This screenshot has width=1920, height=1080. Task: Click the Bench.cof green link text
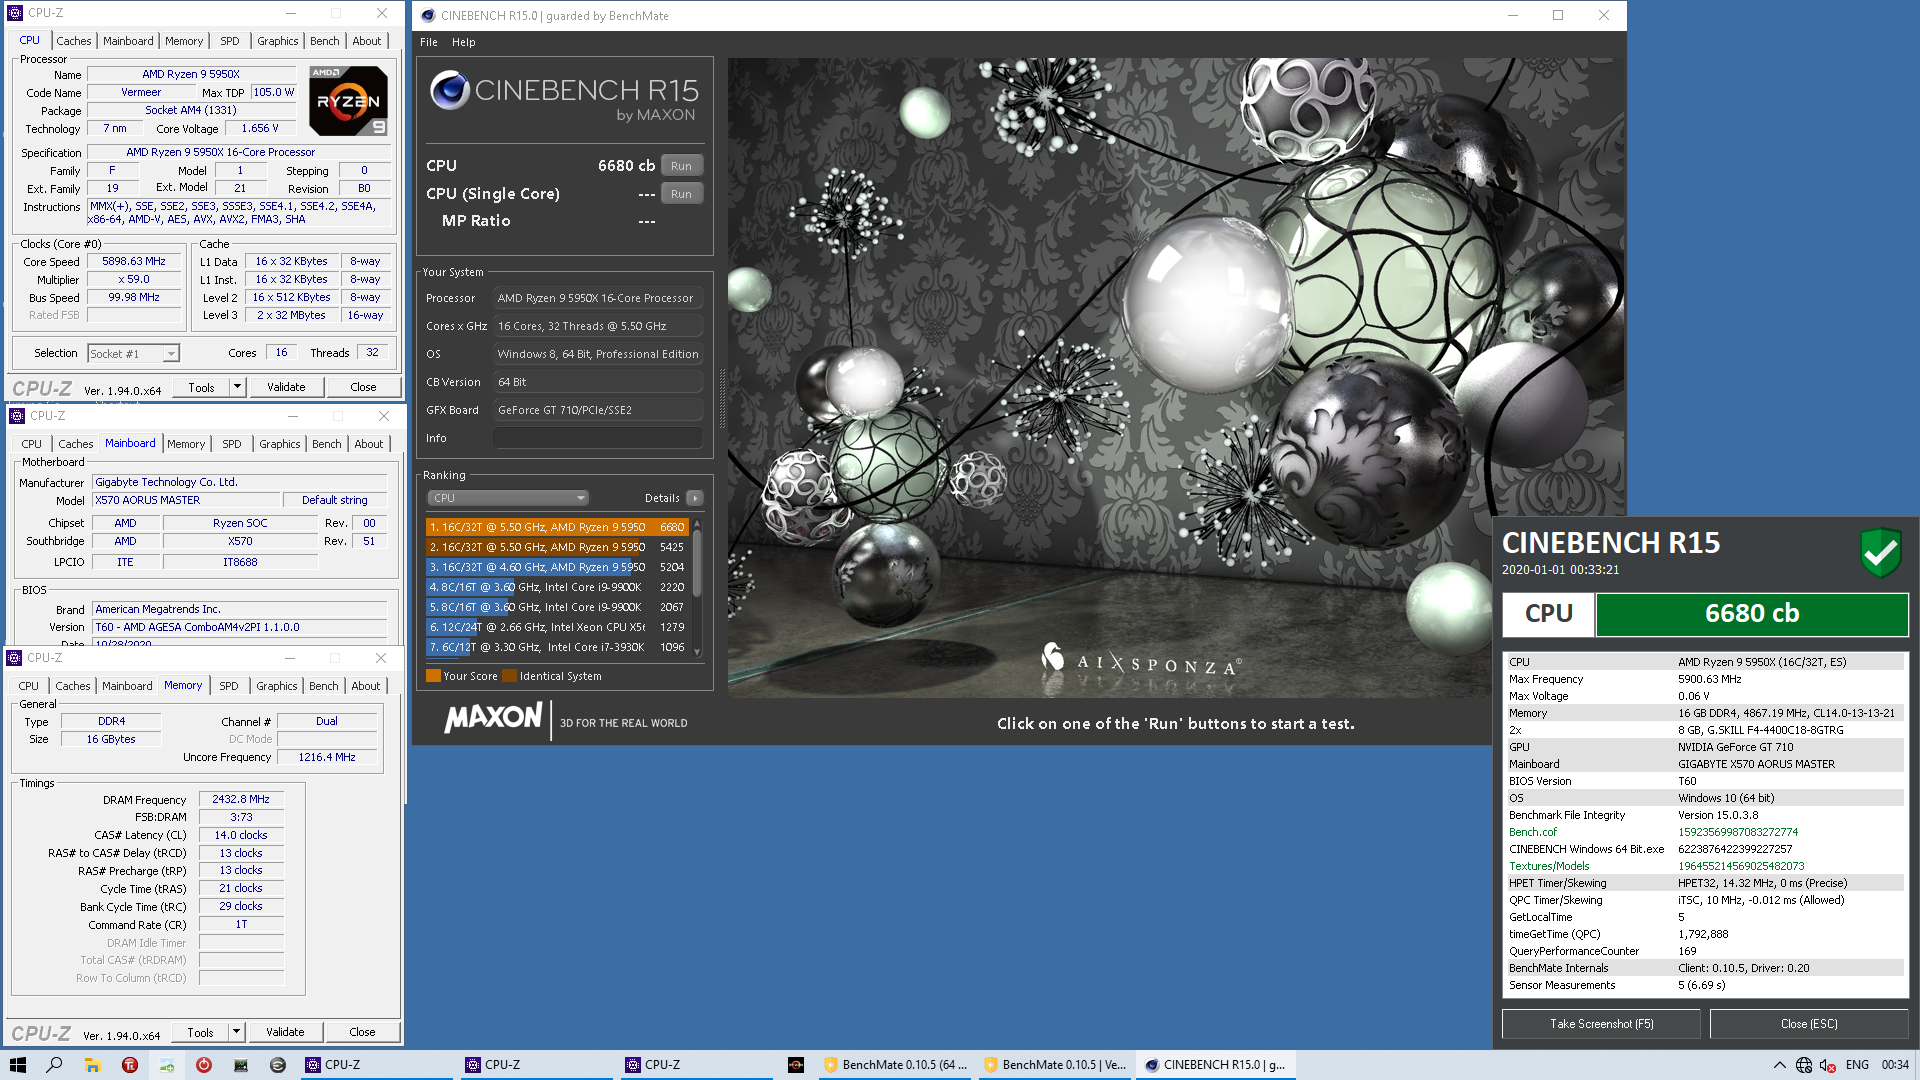1533,832
